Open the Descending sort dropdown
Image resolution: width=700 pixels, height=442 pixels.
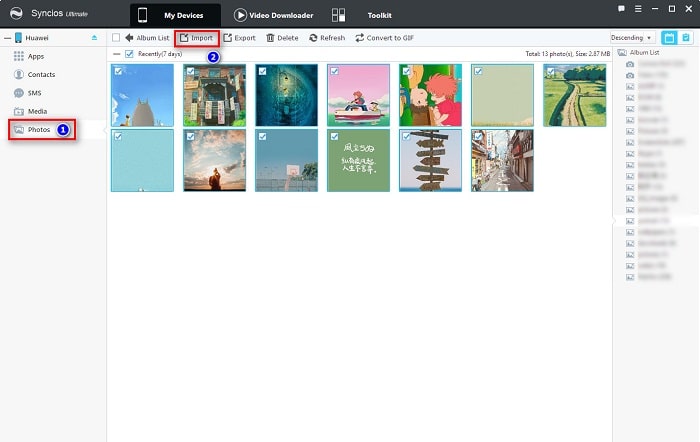point(632,38)
